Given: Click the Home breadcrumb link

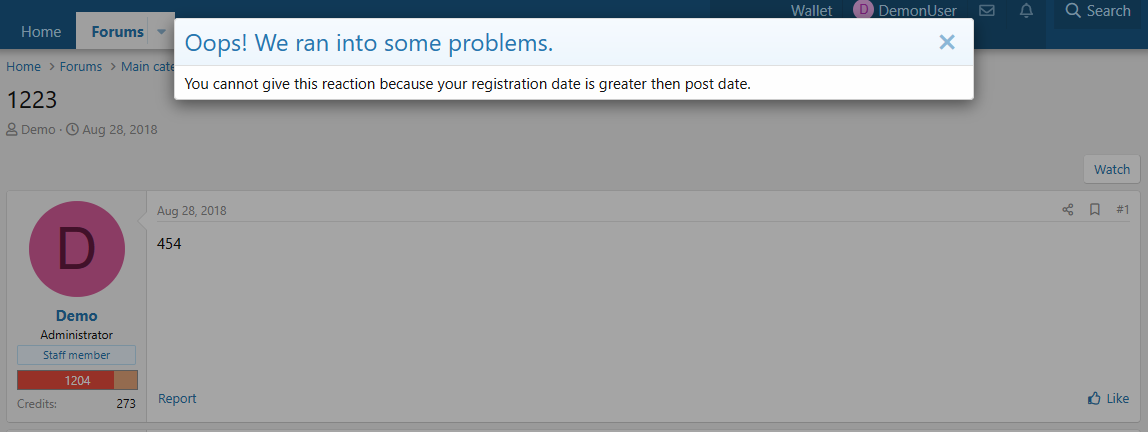Looking at the screenshot, I should pos(23,67).
